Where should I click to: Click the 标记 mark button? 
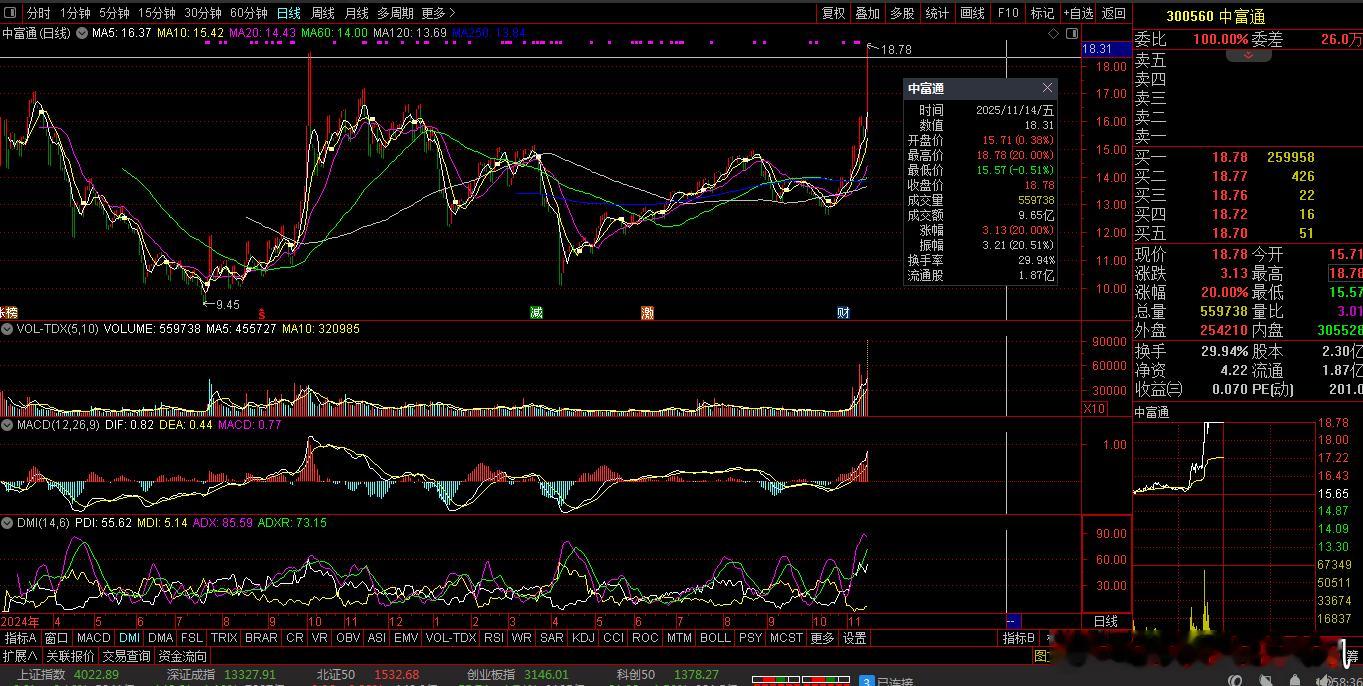[x=1042, y=13]
